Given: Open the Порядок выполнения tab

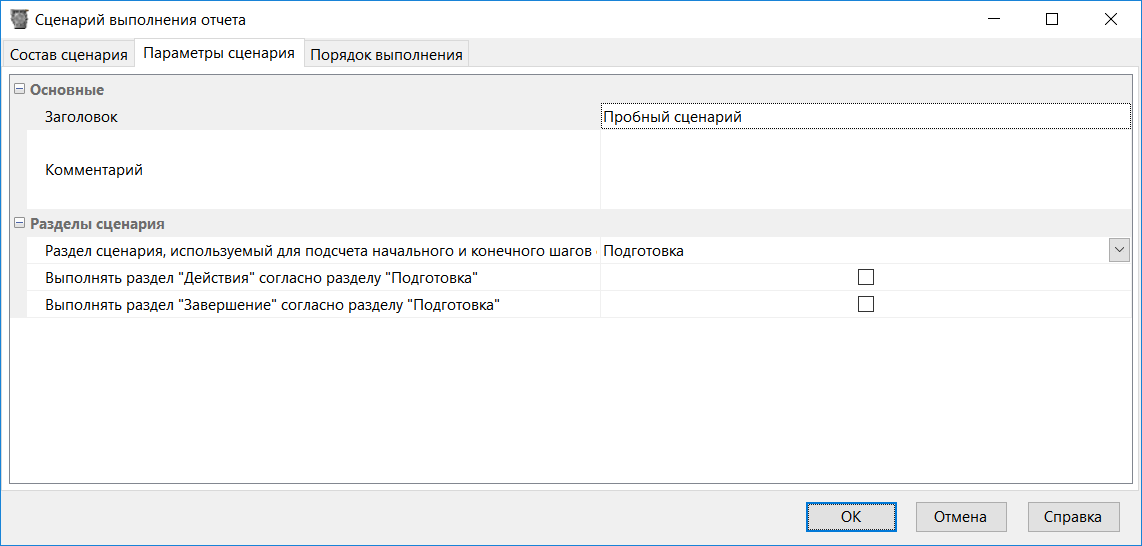Looking at the screenshot, I should click(386, 55).
